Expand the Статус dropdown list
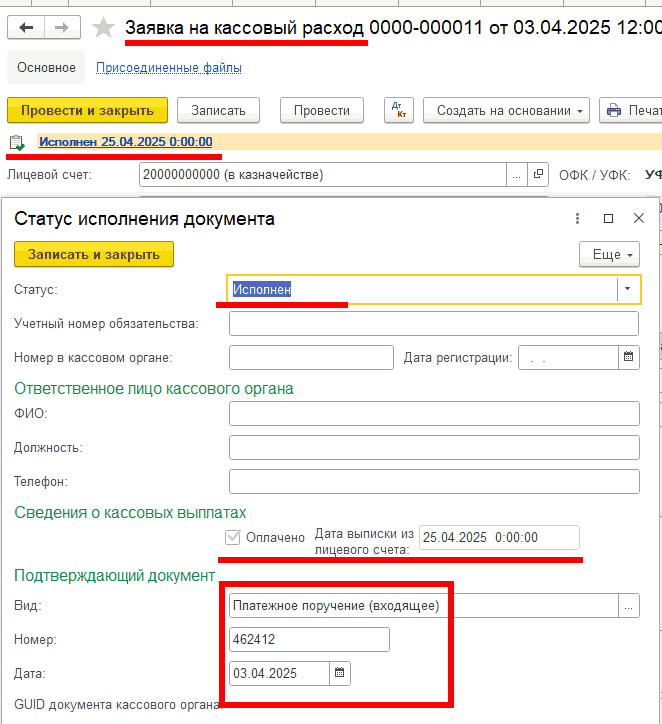The height and width of the screenshot is (724, 662). click(x=627, y=289)
